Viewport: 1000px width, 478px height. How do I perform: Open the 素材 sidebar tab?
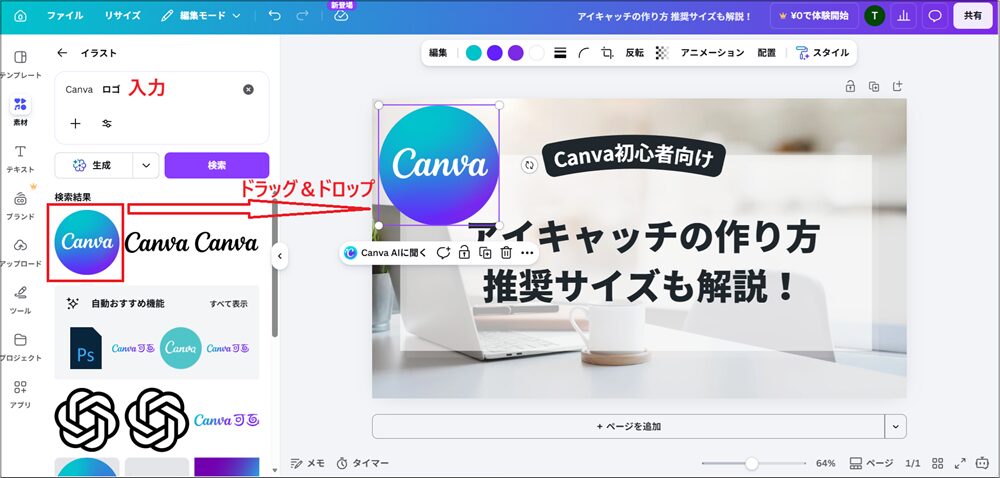[x=20, y=111]
